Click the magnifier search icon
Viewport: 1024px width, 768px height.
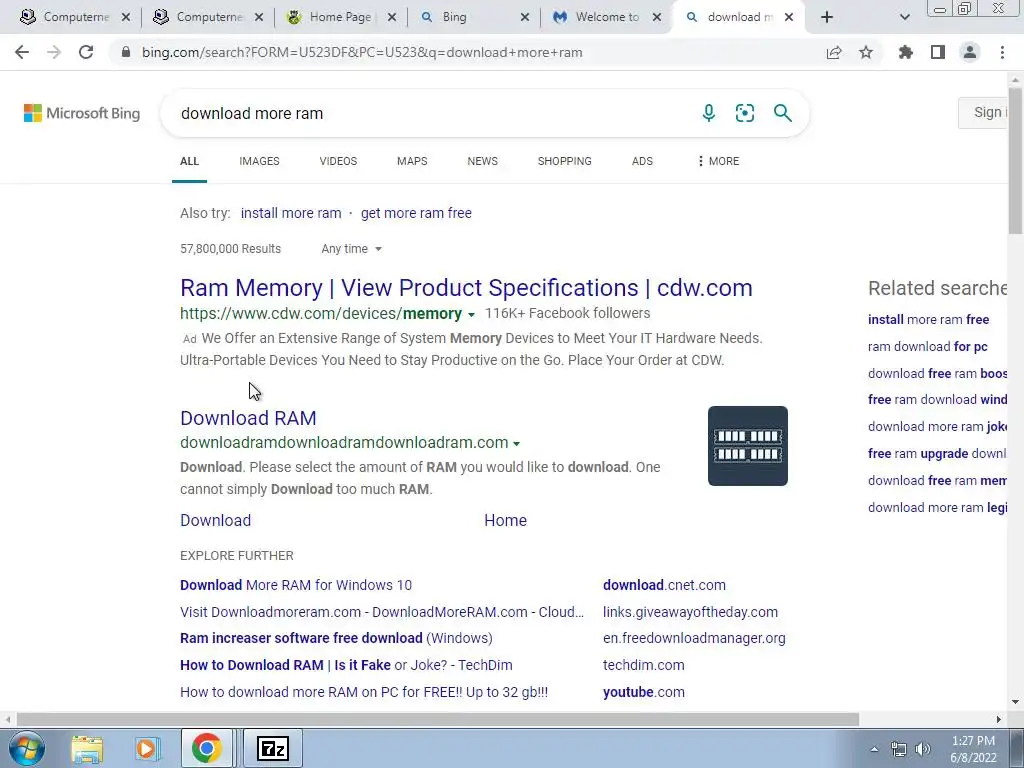pos(782,113)
